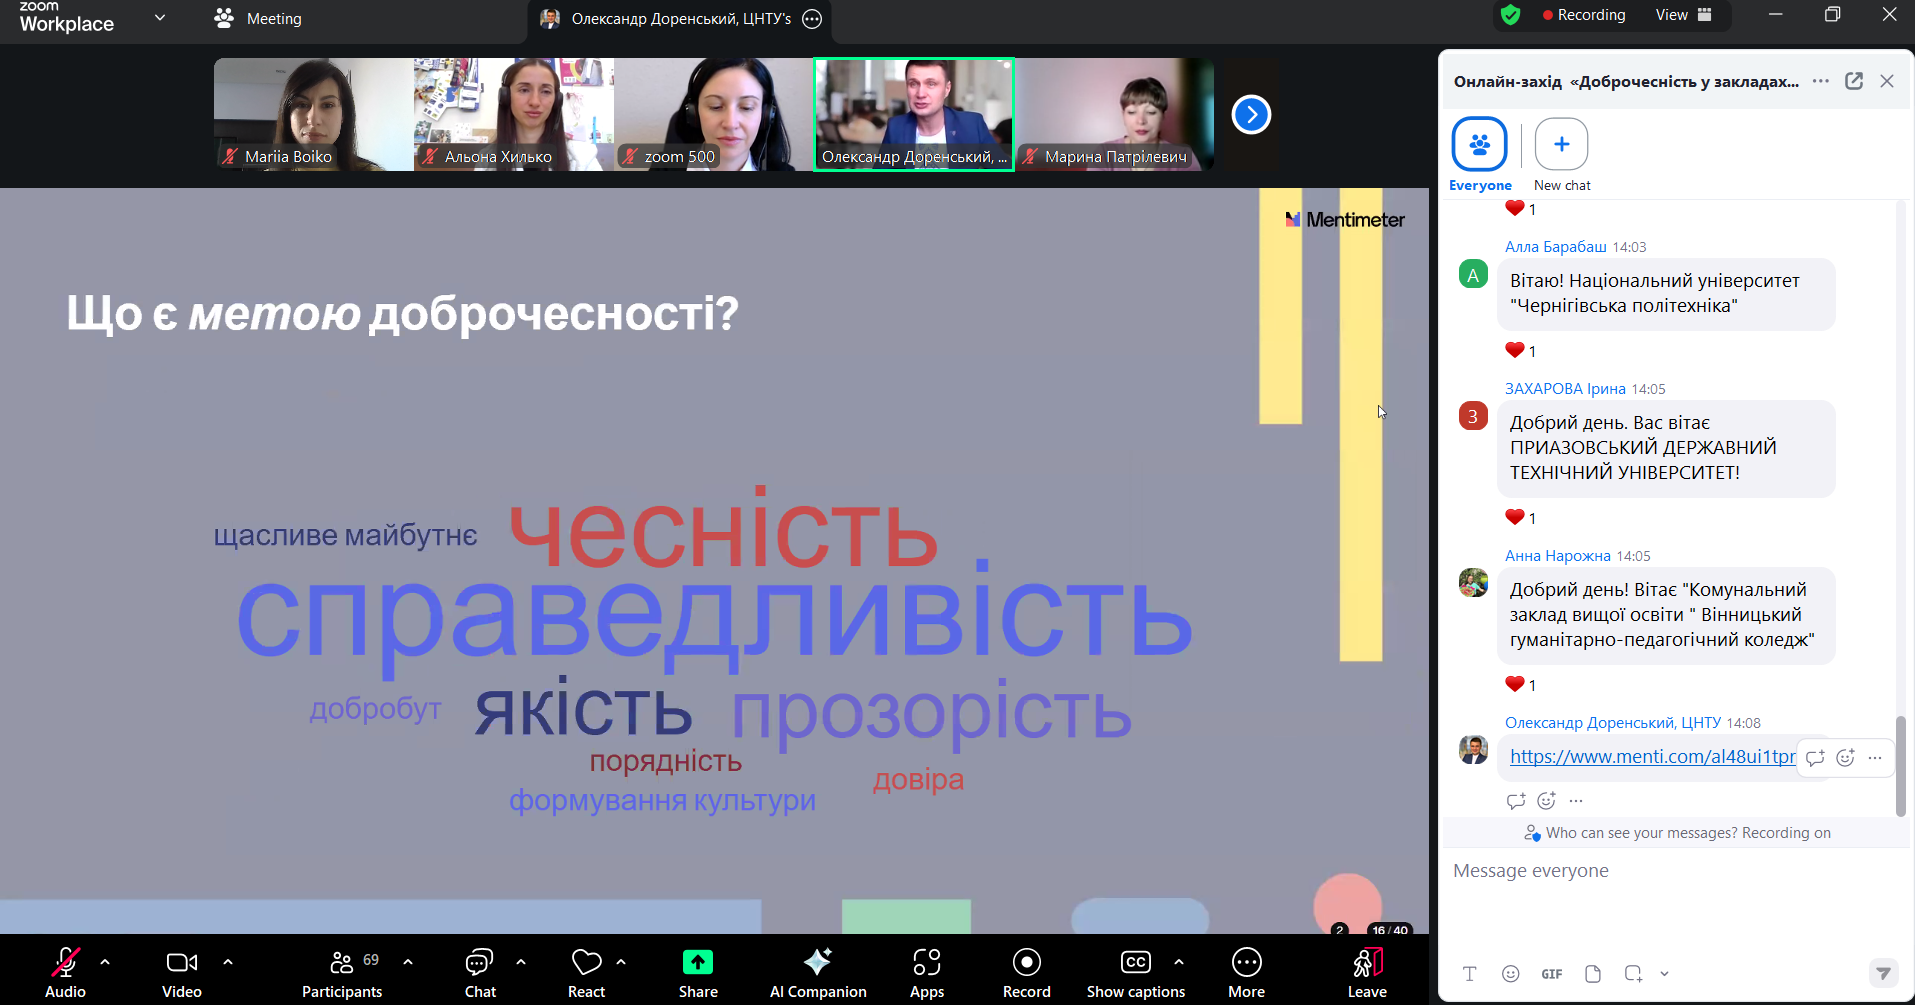Open the menti.com link in chat
The width and height of the screenshot is (1915, 1005).
tap(1650, 756)
